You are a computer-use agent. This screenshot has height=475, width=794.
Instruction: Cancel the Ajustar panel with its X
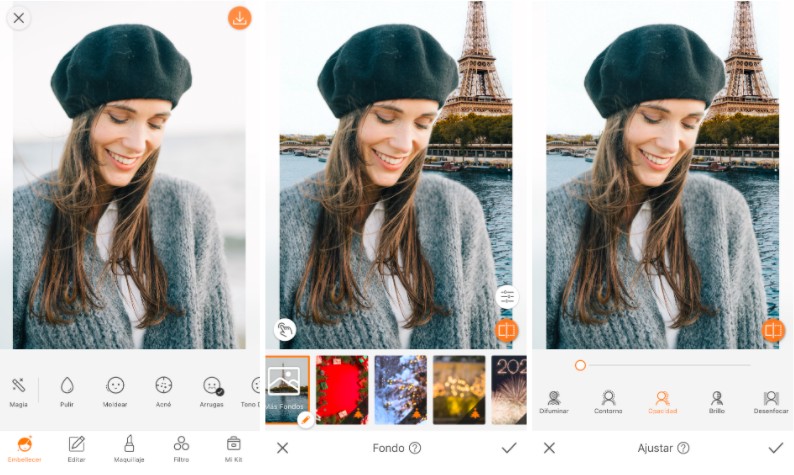click(549, 448)
